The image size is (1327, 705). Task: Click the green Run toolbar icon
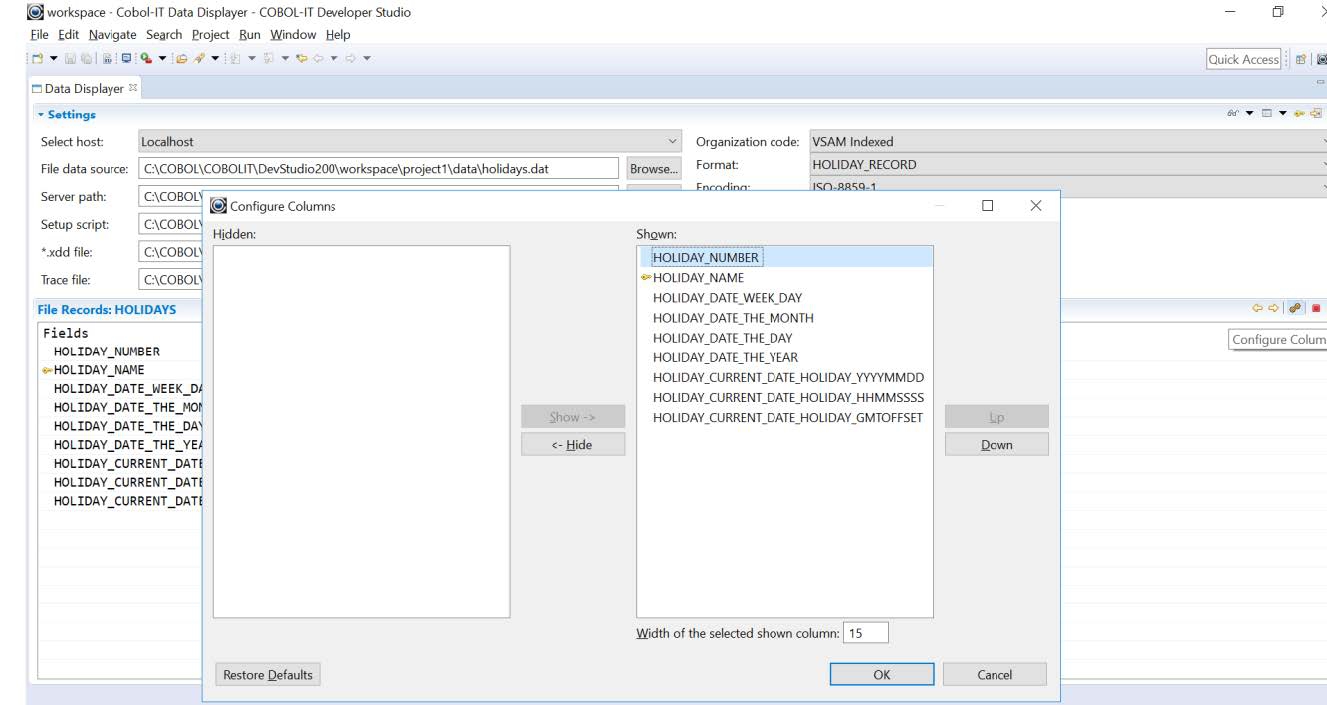coord(145,59)
